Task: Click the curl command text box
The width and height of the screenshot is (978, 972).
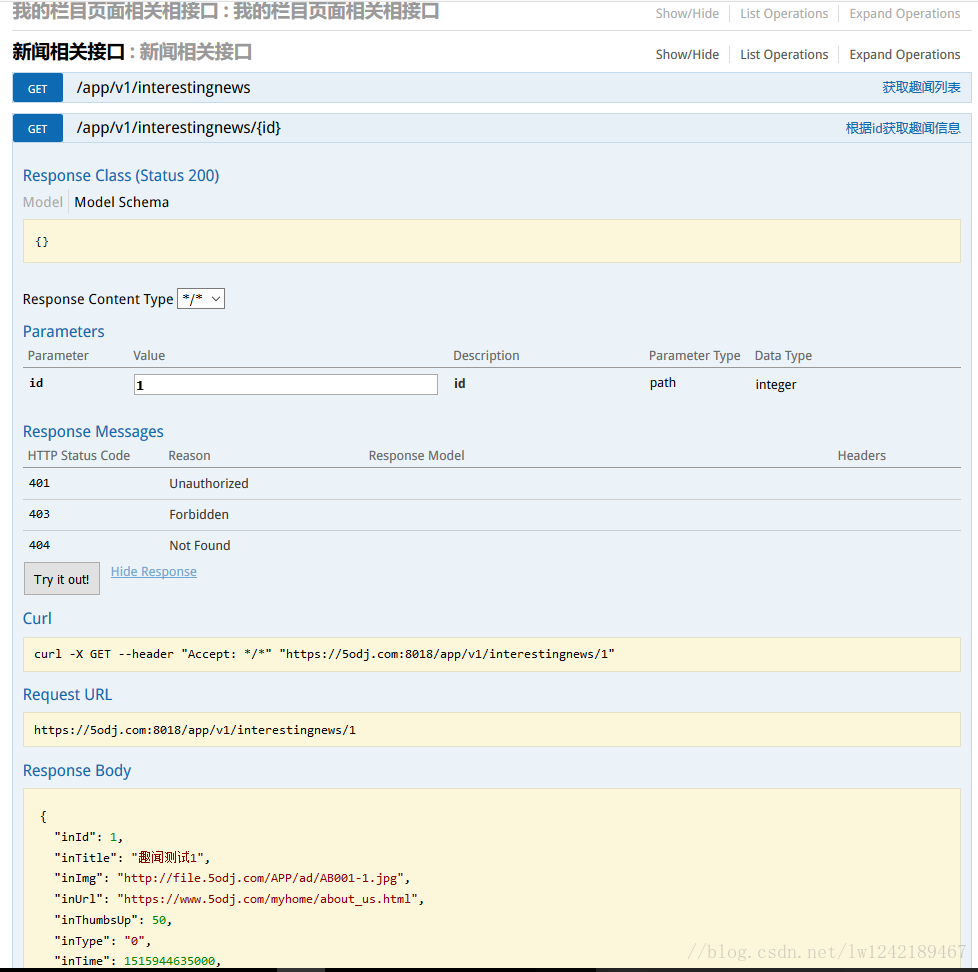Action: [491, 654]
